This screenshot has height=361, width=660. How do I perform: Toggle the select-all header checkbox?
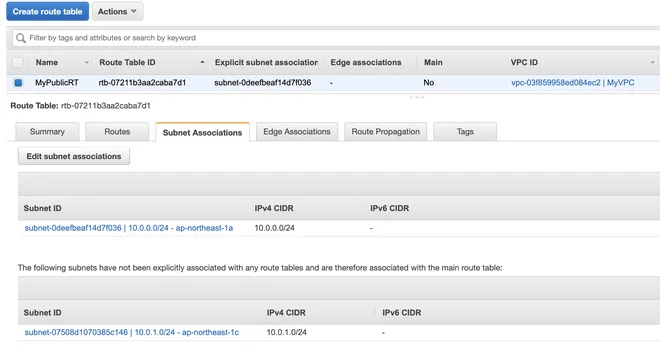pos(18,62)
